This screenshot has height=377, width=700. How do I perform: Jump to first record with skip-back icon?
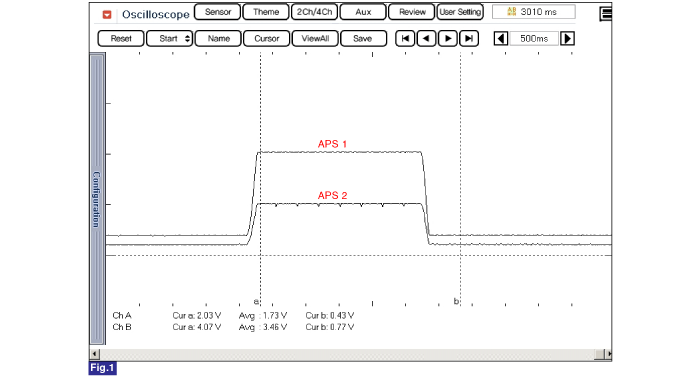[x=405, y=38]
